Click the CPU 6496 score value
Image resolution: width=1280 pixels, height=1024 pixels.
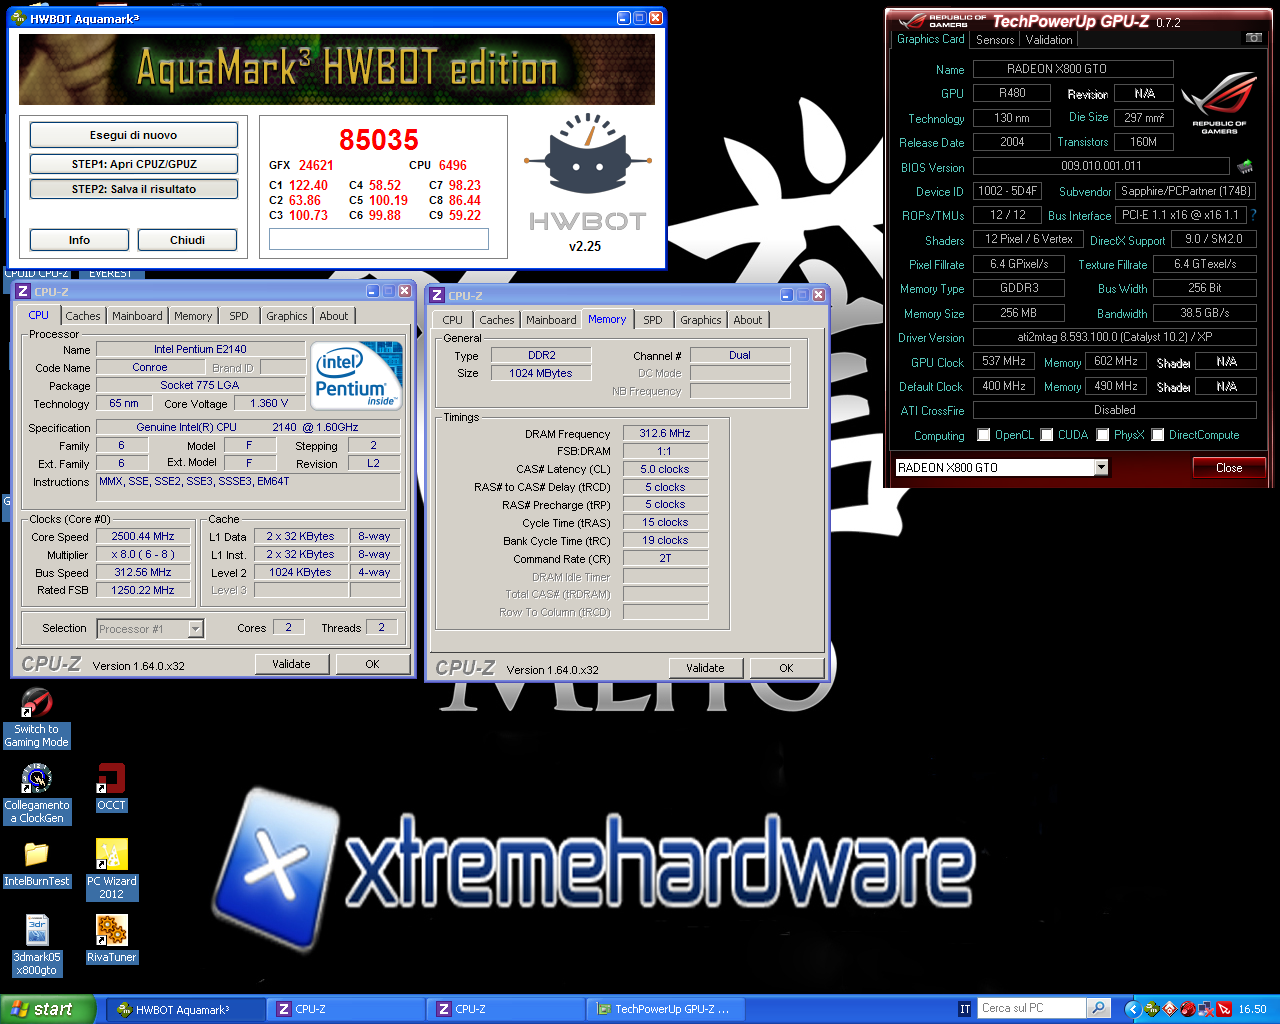pos(453,165)
